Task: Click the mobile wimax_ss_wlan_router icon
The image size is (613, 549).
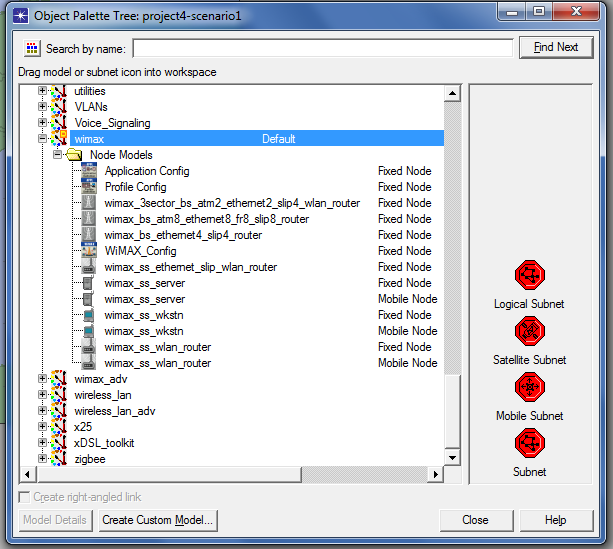Action: pos(89,363)
